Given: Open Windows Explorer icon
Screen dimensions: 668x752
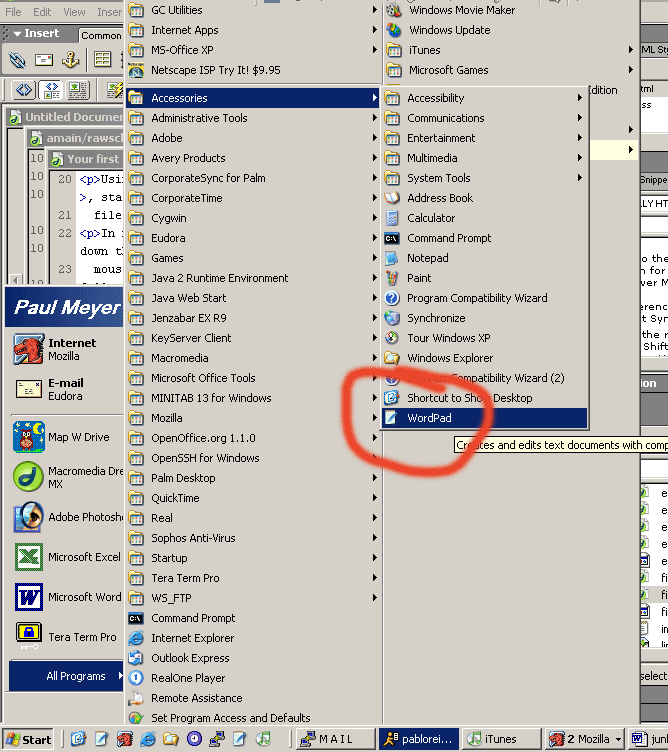Looking at the screenshot, I should pos(392,358).
